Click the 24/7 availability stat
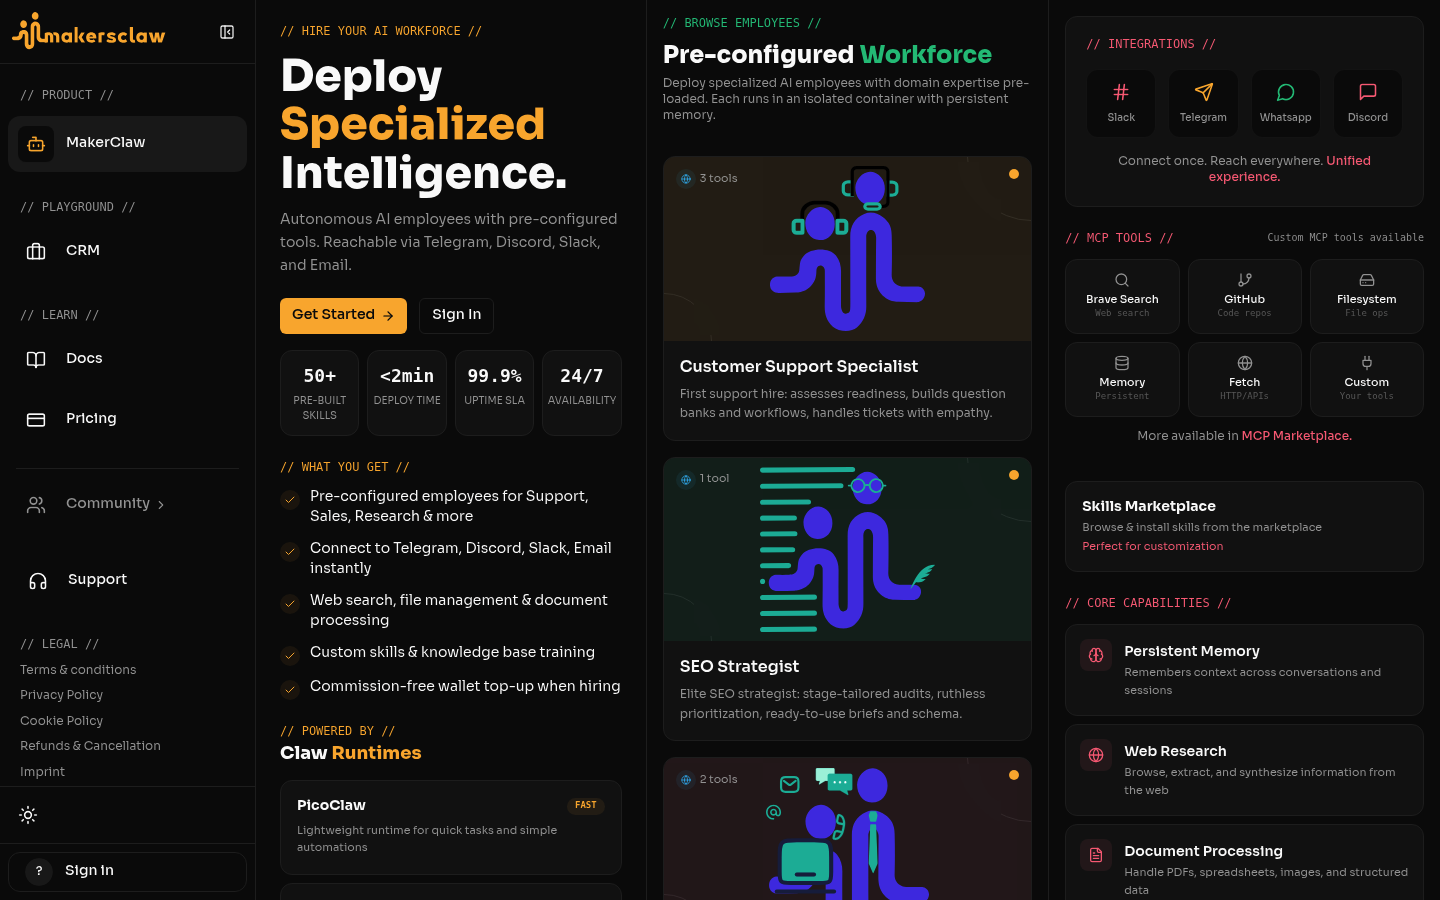1440x900 pixels. 582,393
